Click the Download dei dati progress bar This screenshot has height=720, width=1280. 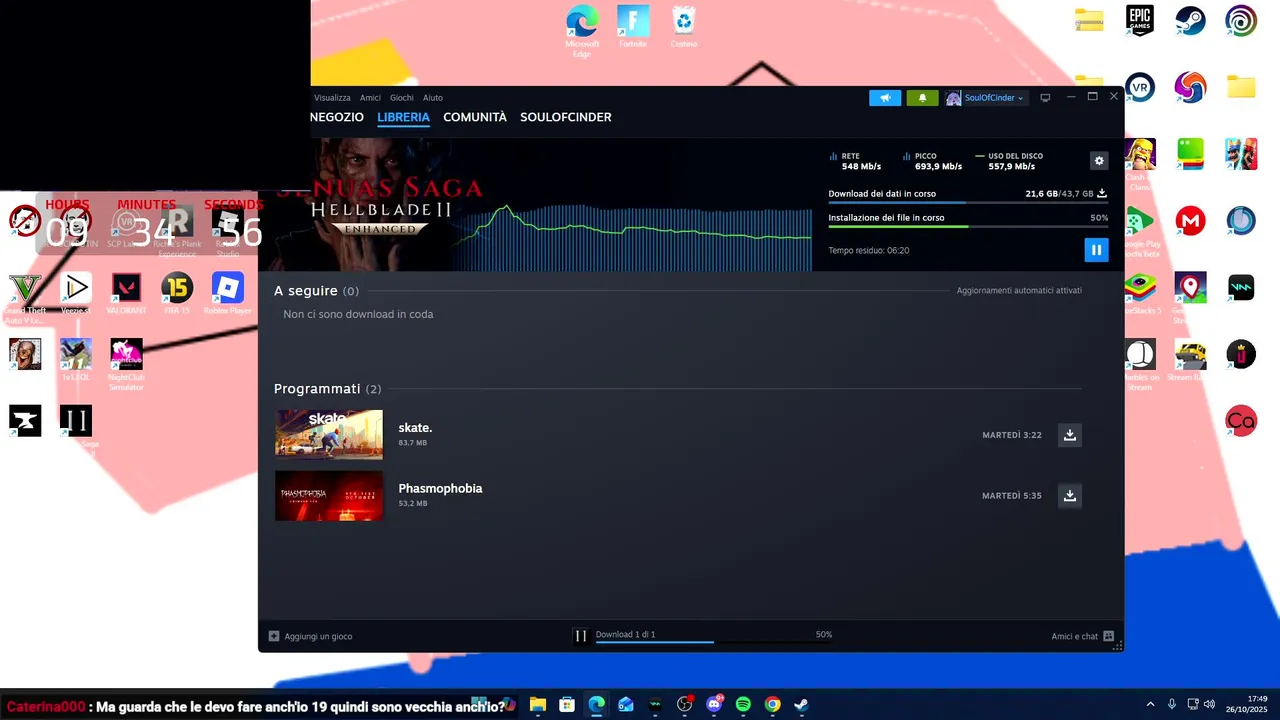pos(967,203)
